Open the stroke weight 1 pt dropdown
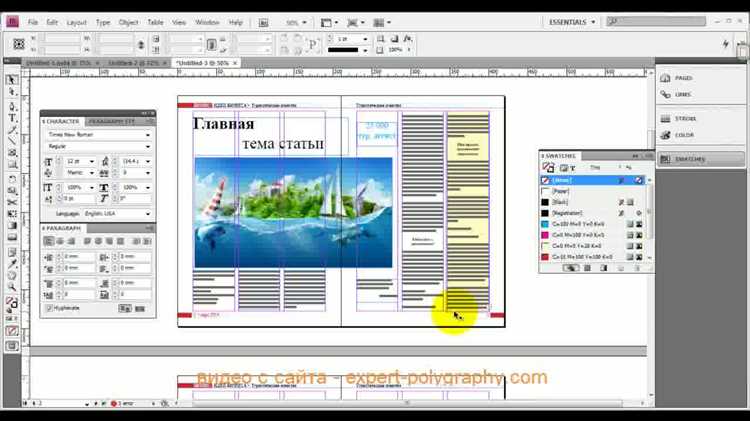The width and height of the screenshot is (750, 421). (x=365, y=39)
